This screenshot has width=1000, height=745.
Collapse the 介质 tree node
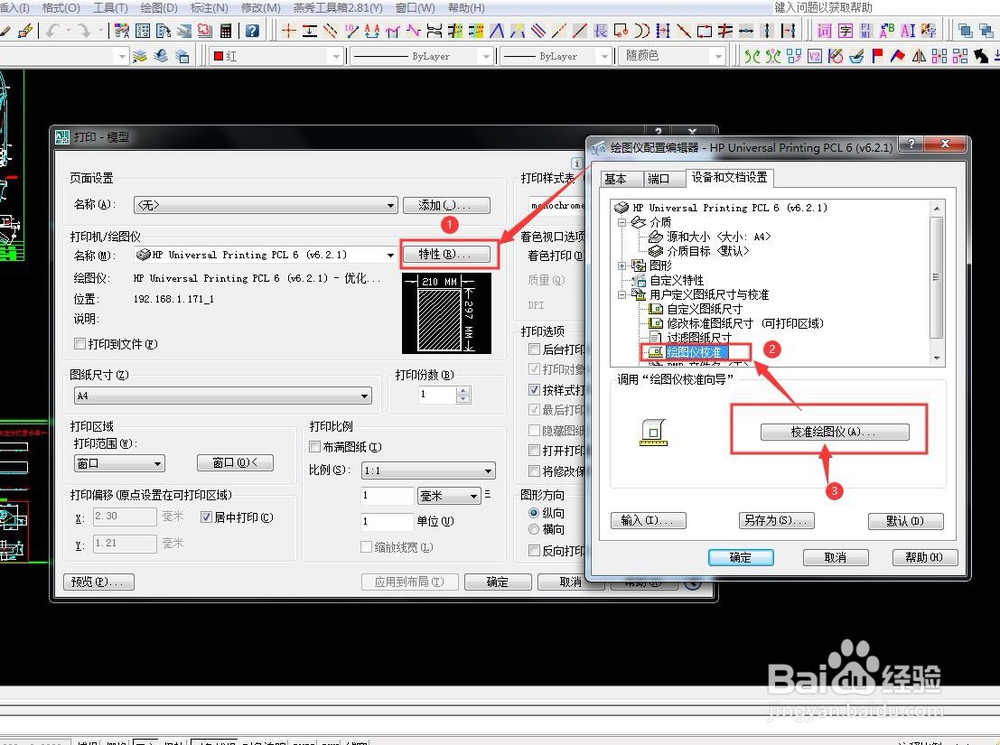click(621, 223)
